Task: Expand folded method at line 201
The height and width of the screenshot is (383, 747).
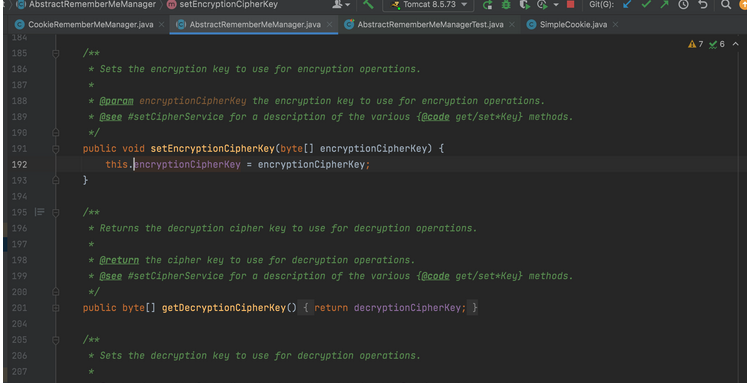Action: tap(56, 308)
